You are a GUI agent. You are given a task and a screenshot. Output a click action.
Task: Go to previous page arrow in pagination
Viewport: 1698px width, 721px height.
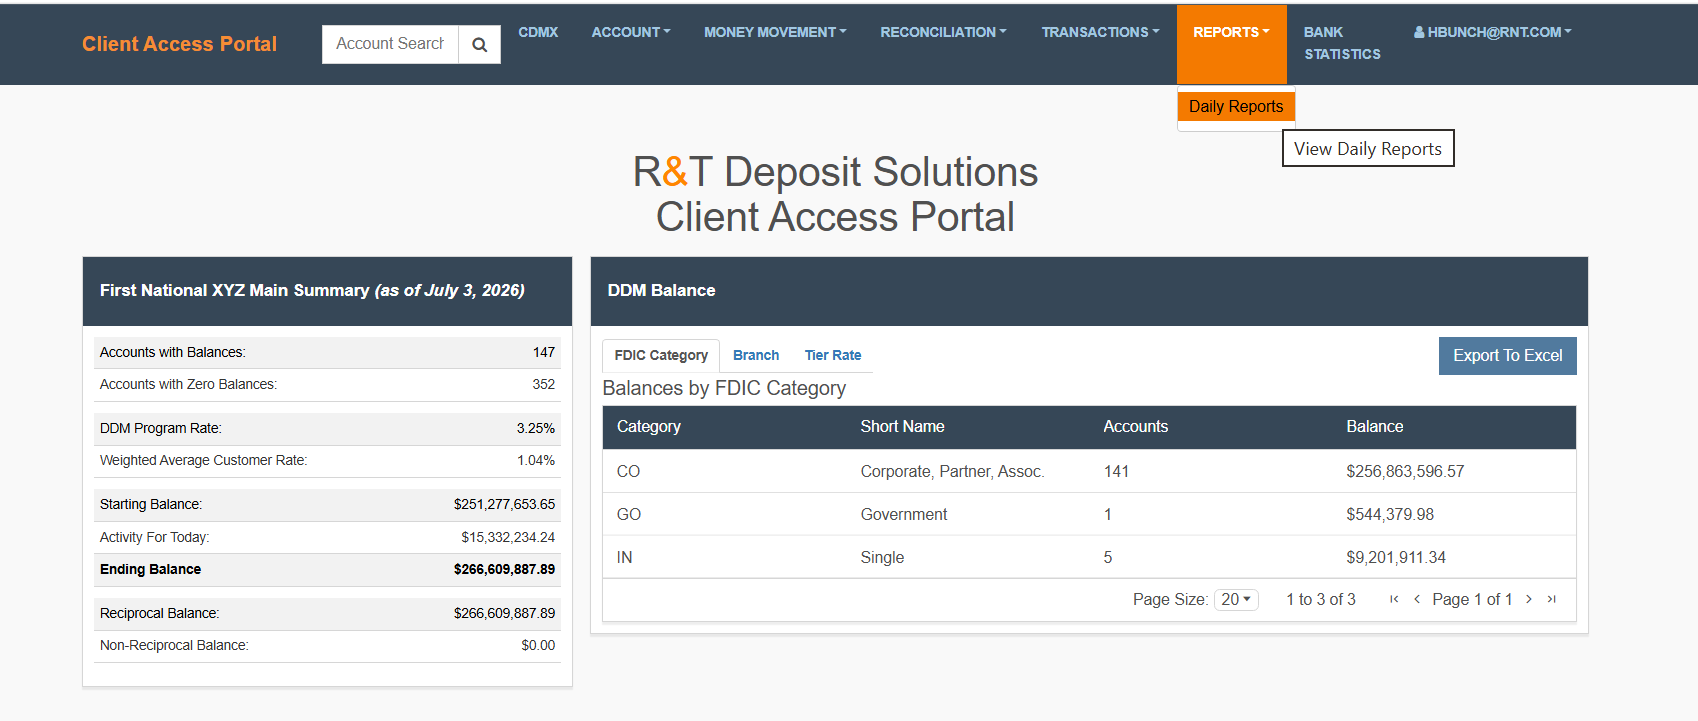click(1417, 599)
